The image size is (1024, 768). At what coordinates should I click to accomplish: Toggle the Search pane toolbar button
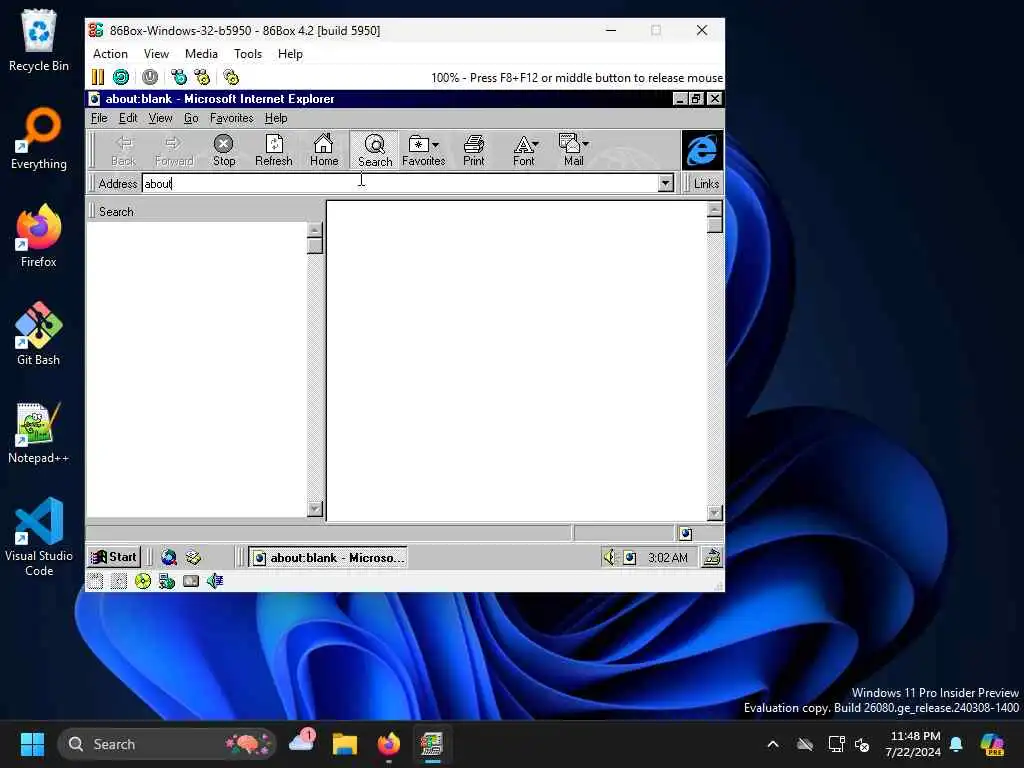374,150
